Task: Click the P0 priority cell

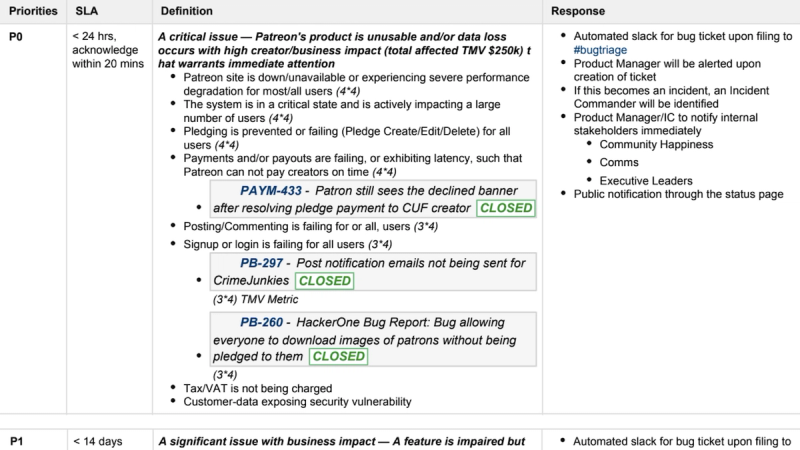Action: (x=16, y=37)
